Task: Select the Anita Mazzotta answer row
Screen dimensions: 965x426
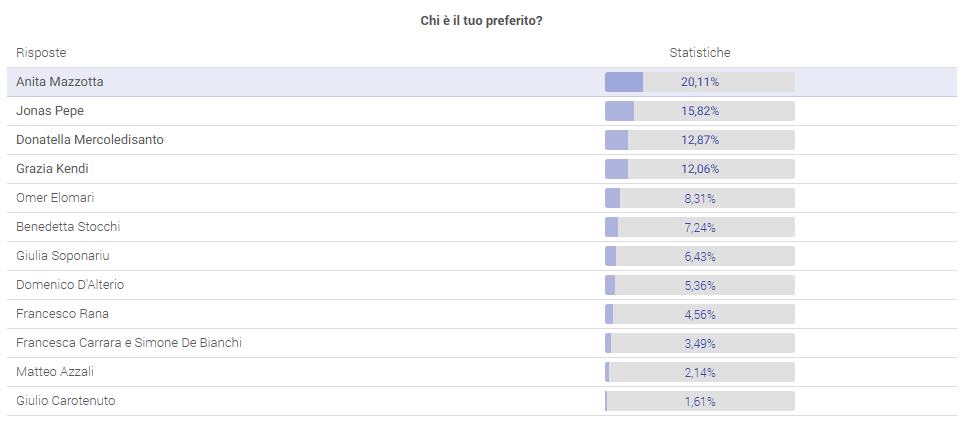Action: coord(60,82)
